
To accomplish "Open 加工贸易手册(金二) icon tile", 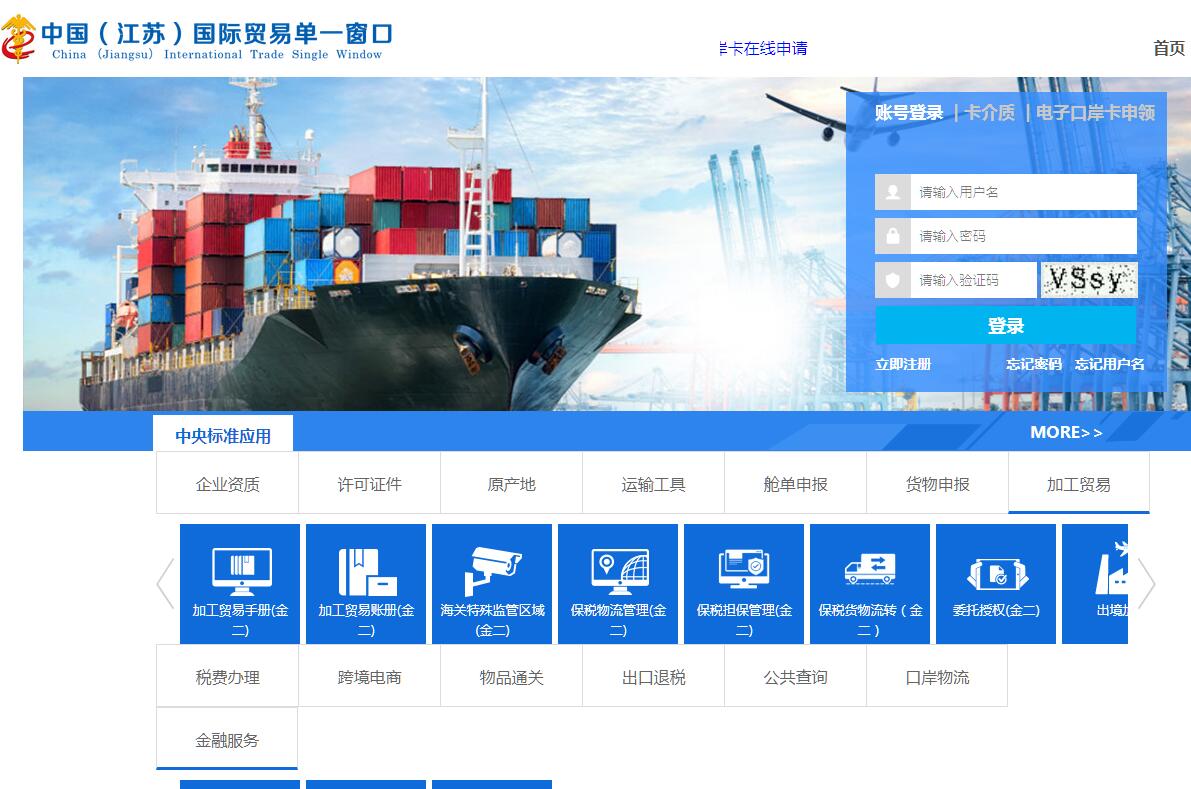I will point(240,584).
